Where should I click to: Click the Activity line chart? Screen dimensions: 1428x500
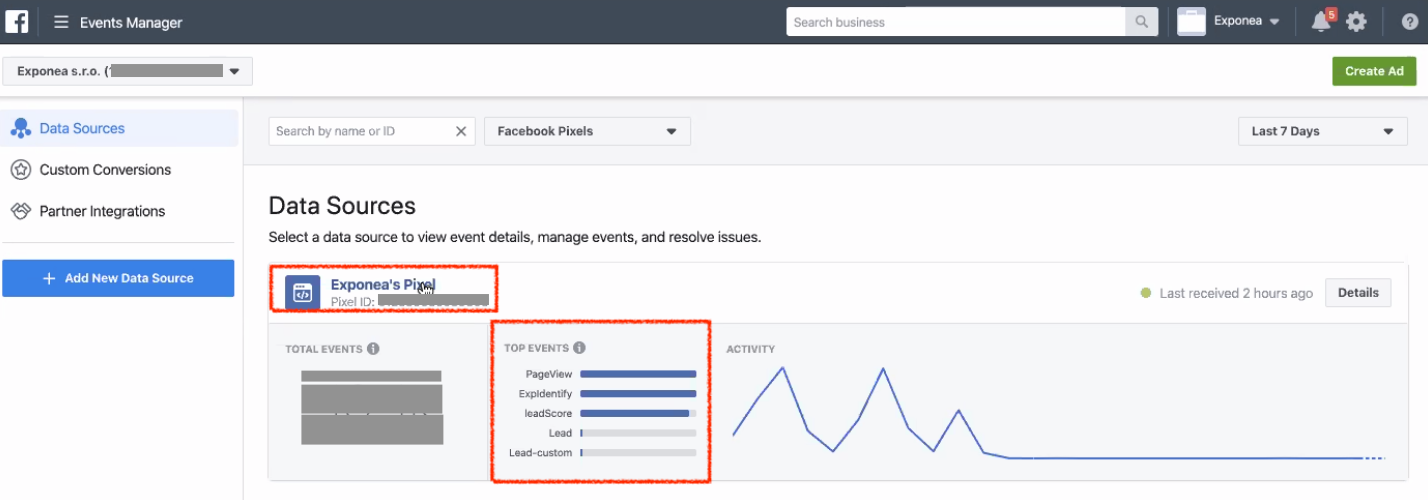point(1058,413)
